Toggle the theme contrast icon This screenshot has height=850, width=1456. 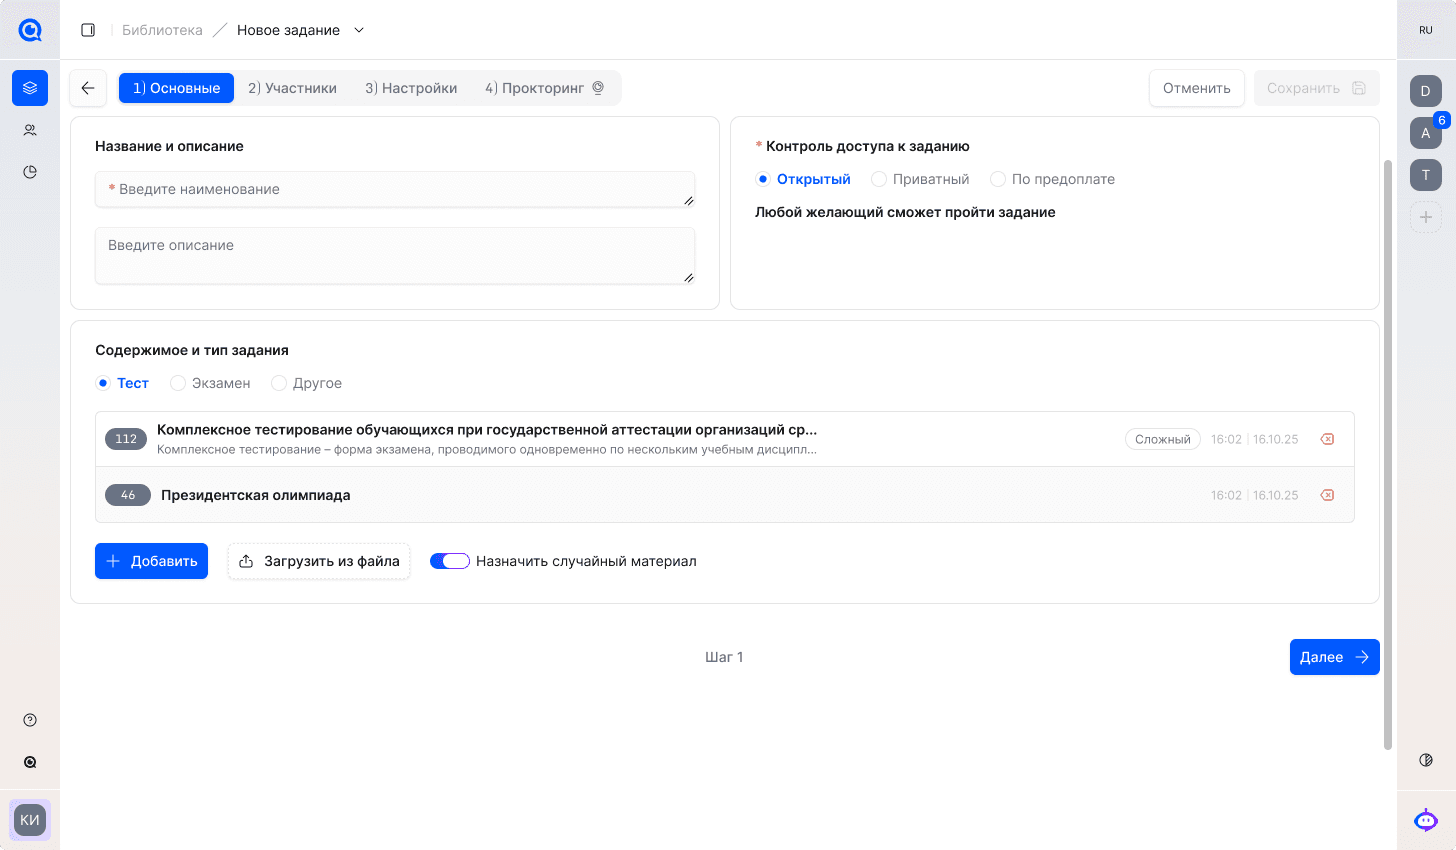pos(1426,760)
